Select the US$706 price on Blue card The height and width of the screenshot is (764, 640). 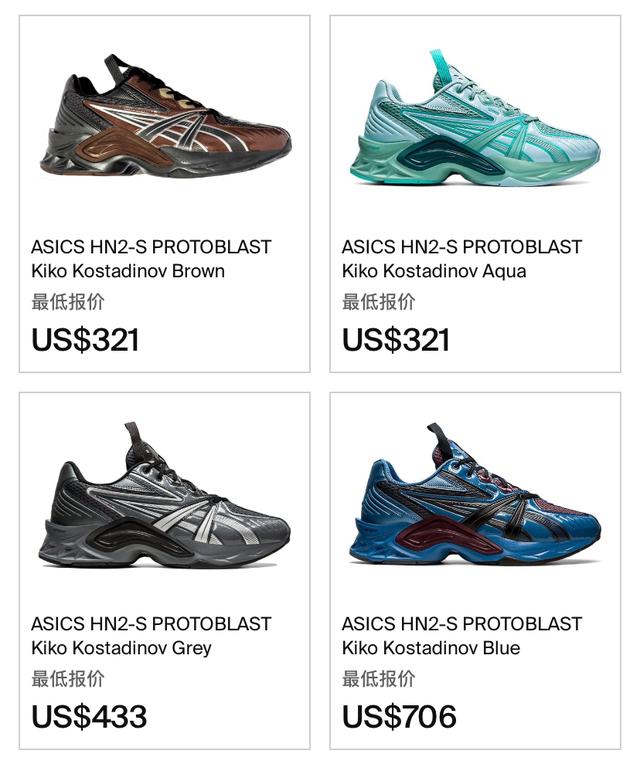point(399,716)
